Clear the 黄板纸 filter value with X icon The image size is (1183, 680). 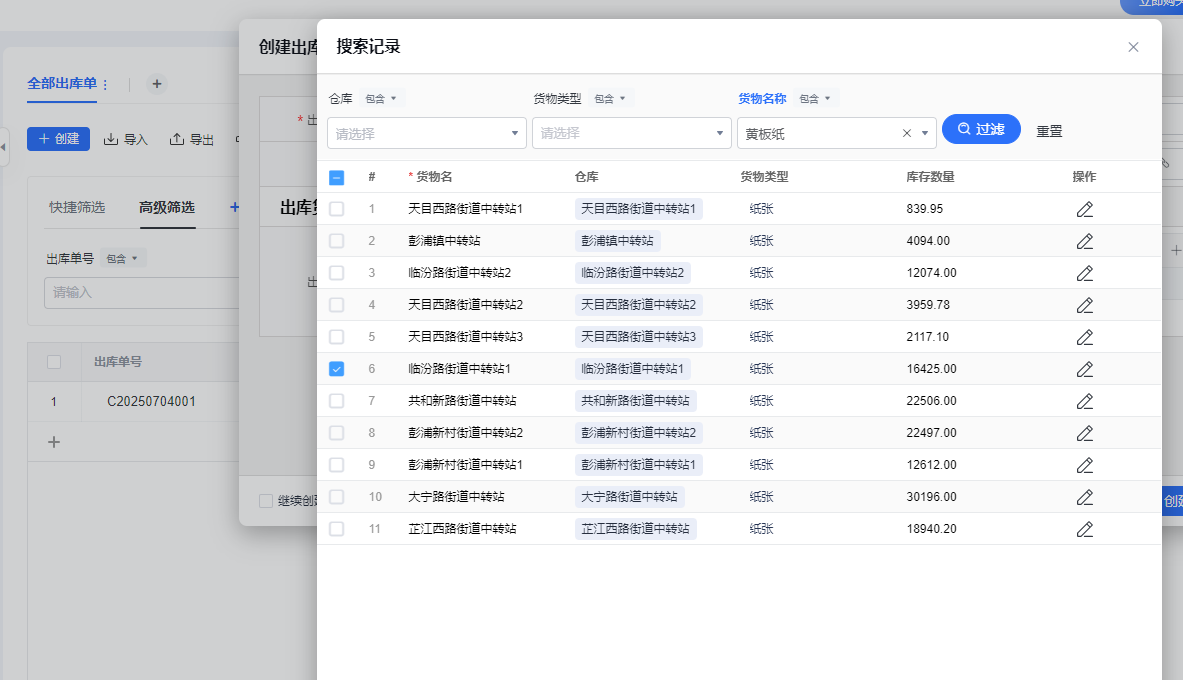(907, 134)
